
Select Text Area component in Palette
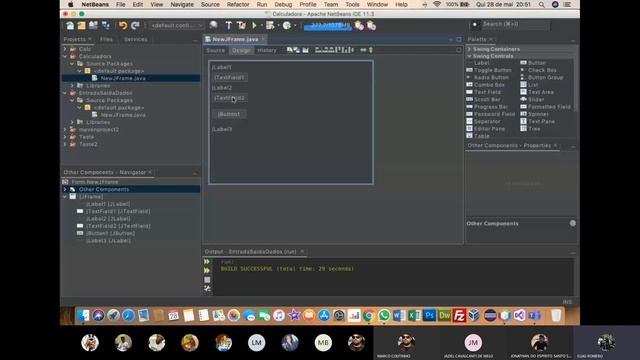click(537, 92)
